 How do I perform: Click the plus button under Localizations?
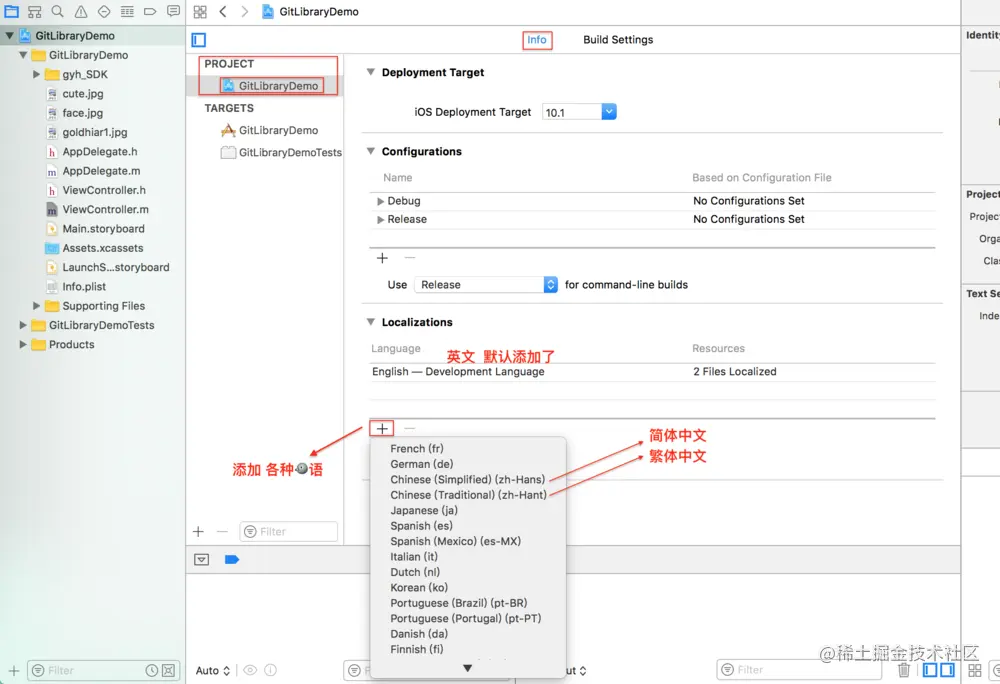pyautogui.click(x=382, y=428)
